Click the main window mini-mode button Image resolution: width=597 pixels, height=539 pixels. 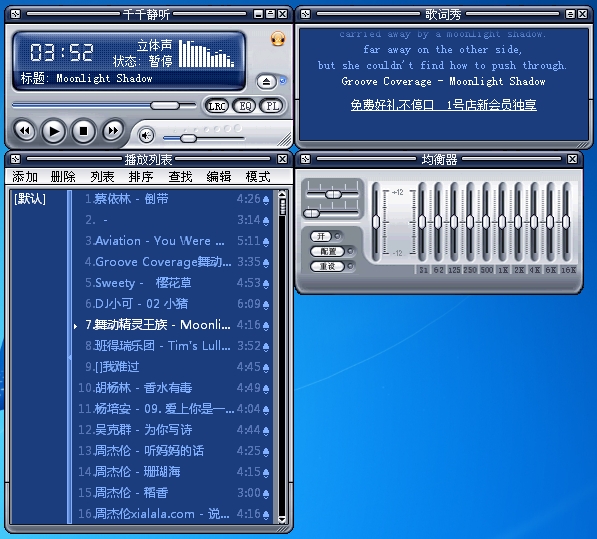click(270, 14)
